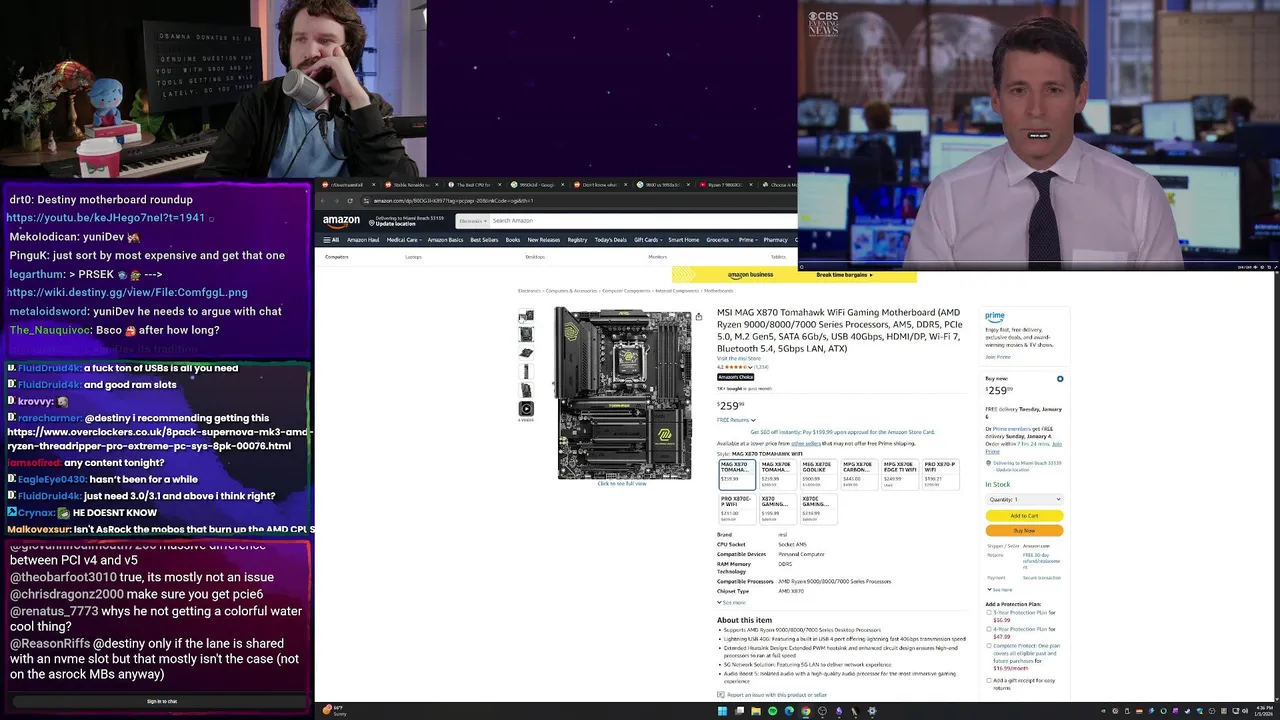Open Monitors category in Computers subnav

[657, 257]
